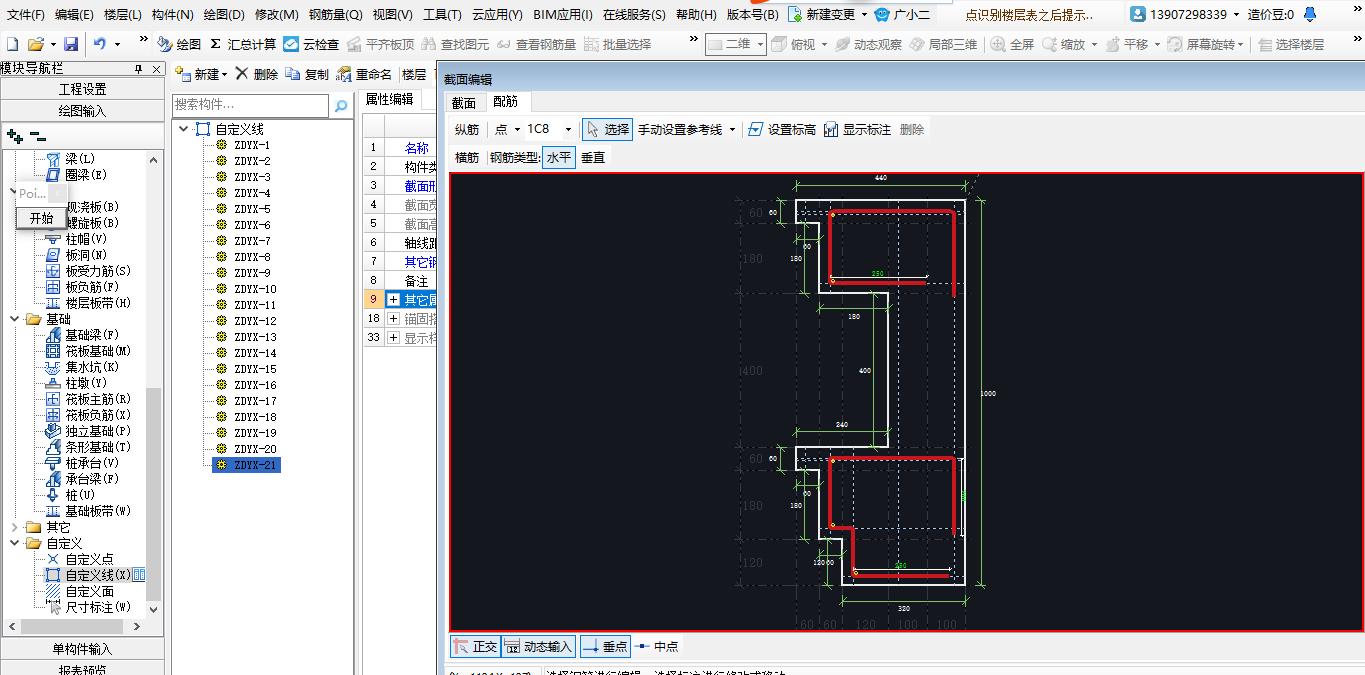Start 云检查 cloud check
Screen dimensions: 1365x675
[311, 44]
